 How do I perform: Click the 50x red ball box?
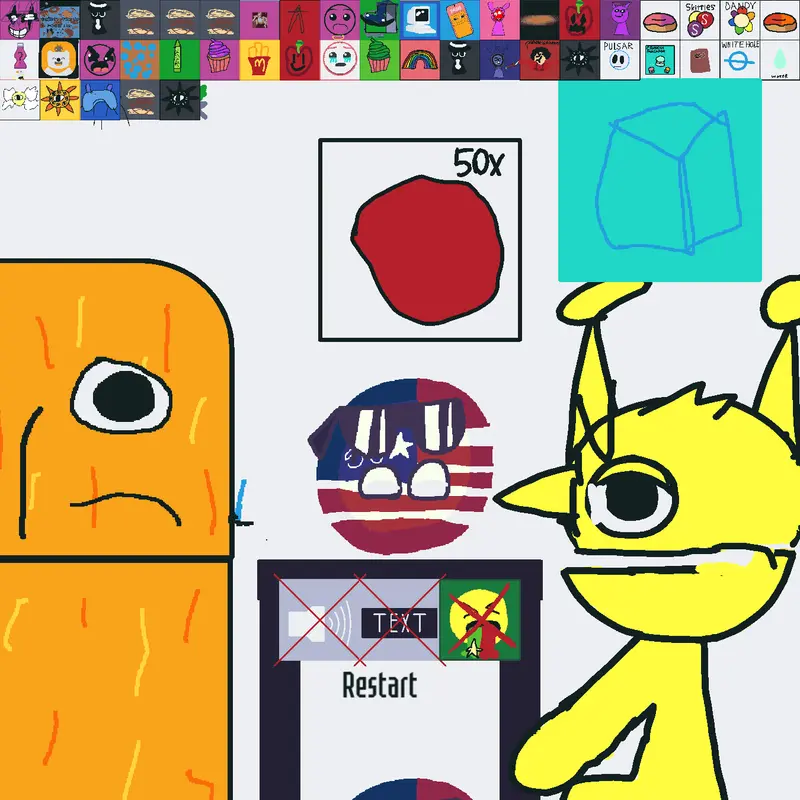click(420, 240)
